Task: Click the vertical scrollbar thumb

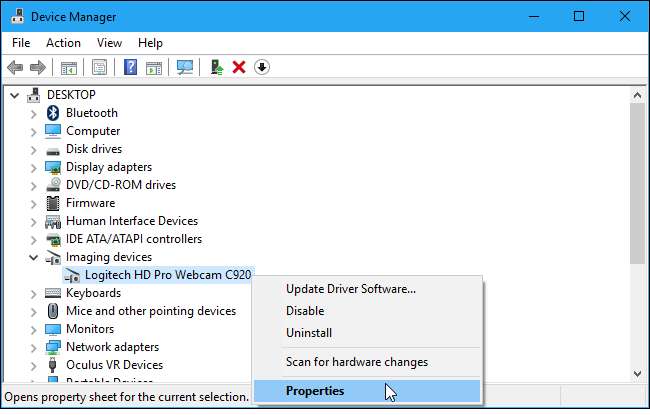Action: point(638,183)
